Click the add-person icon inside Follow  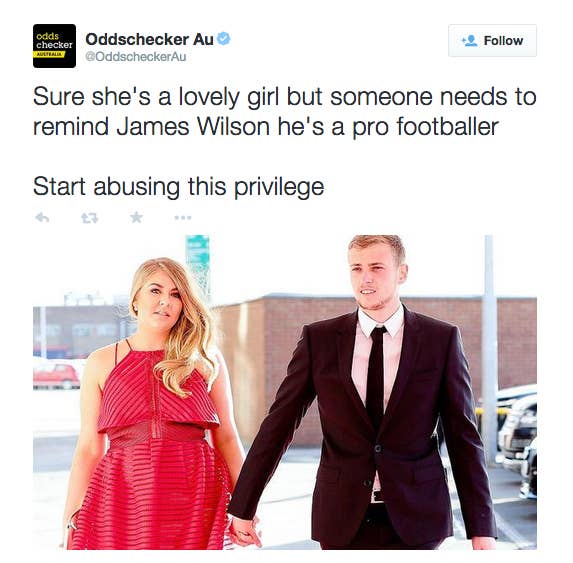(x=470, y=41)
